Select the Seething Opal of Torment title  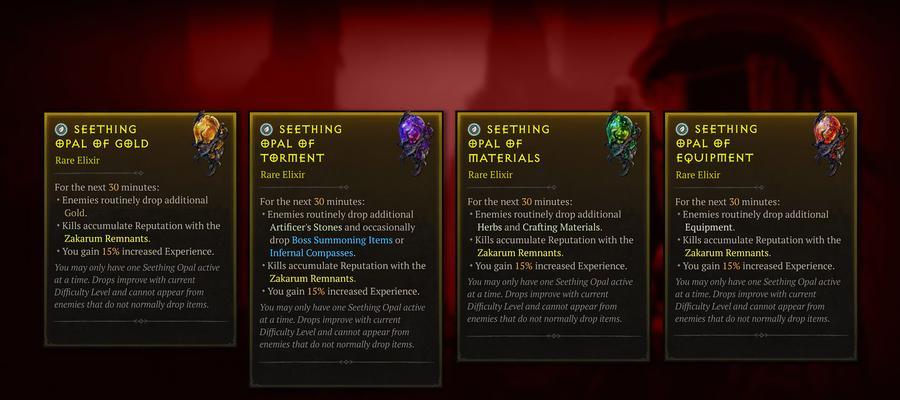(x=301, y=143)
